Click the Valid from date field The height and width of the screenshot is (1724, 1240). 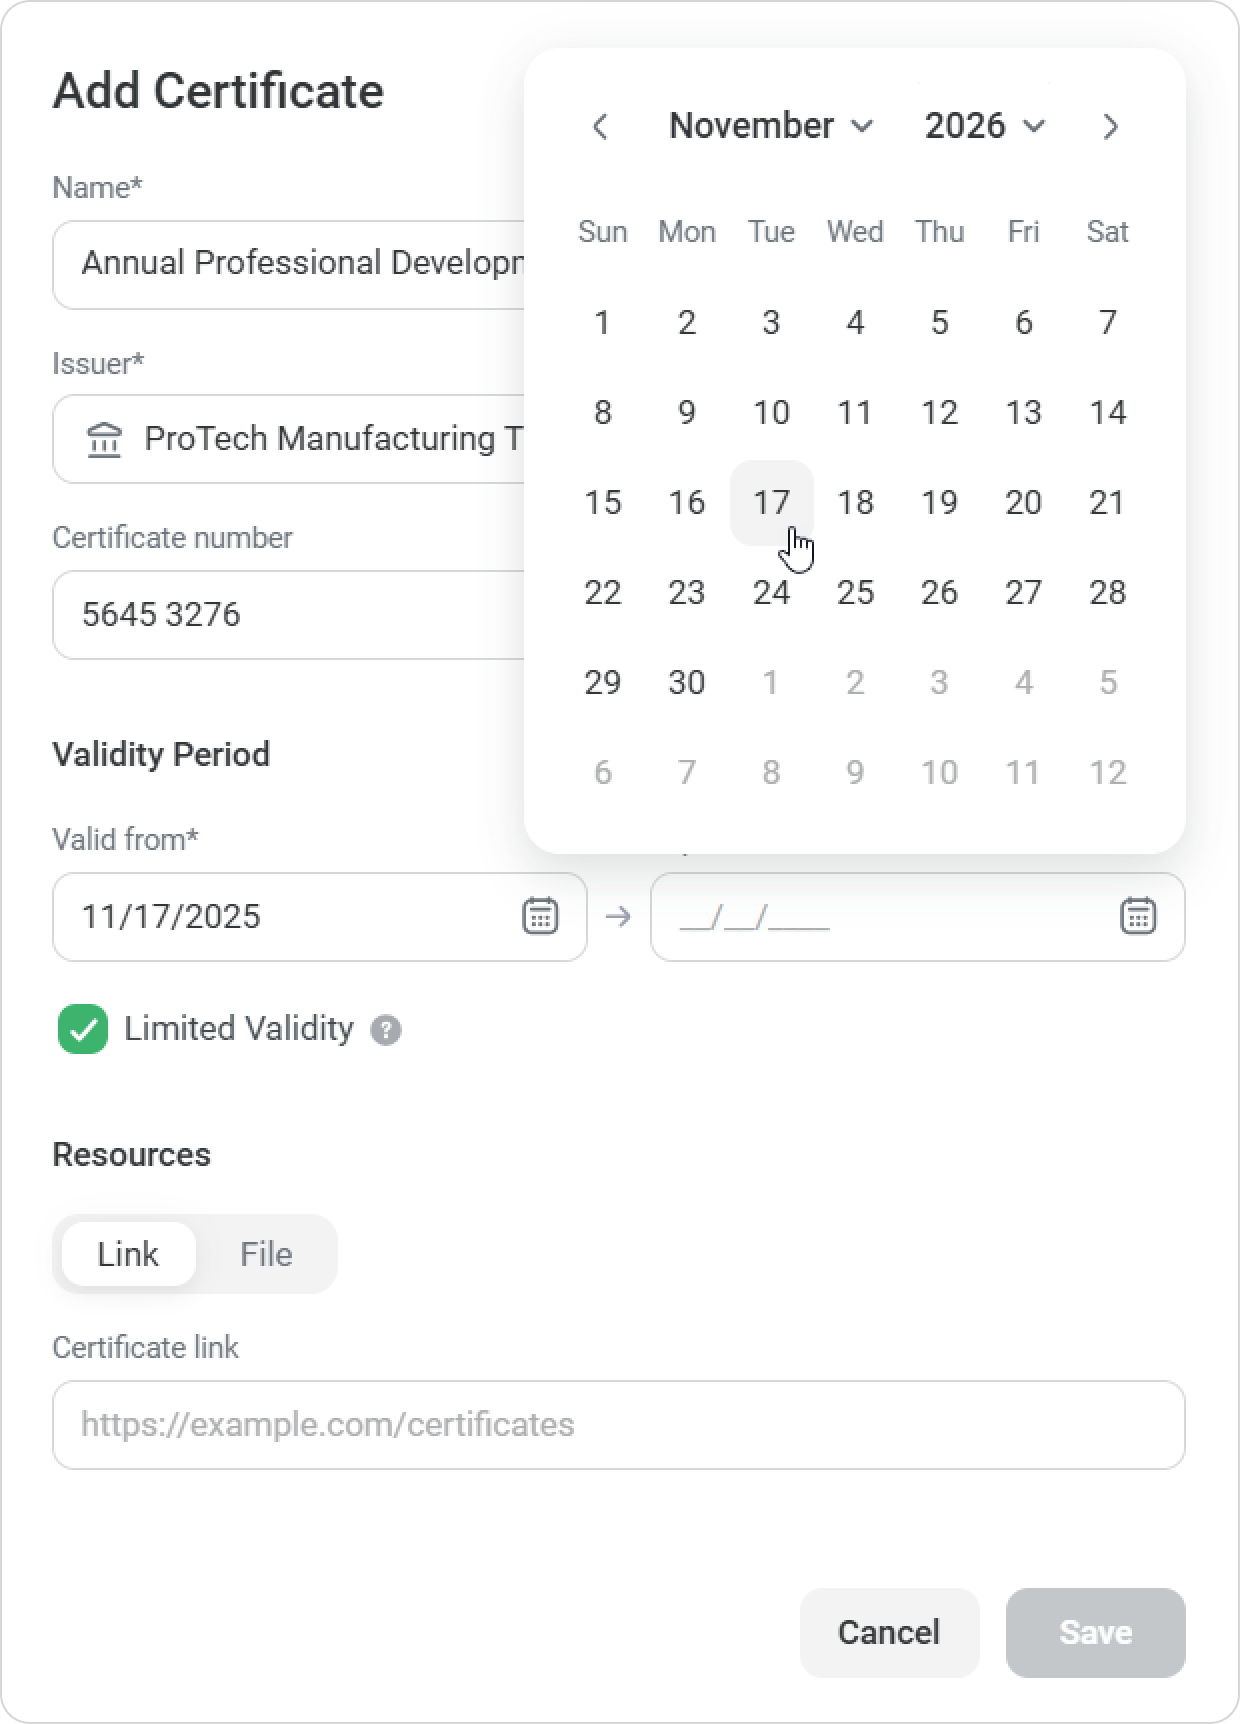point(290,916)
